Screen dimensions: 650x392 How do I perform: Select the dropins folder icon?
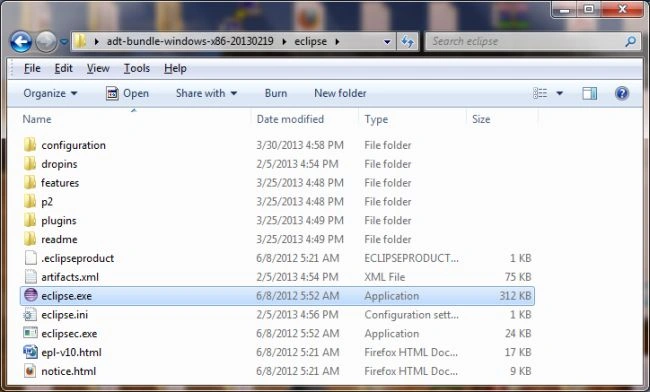[x=30, y=164]
